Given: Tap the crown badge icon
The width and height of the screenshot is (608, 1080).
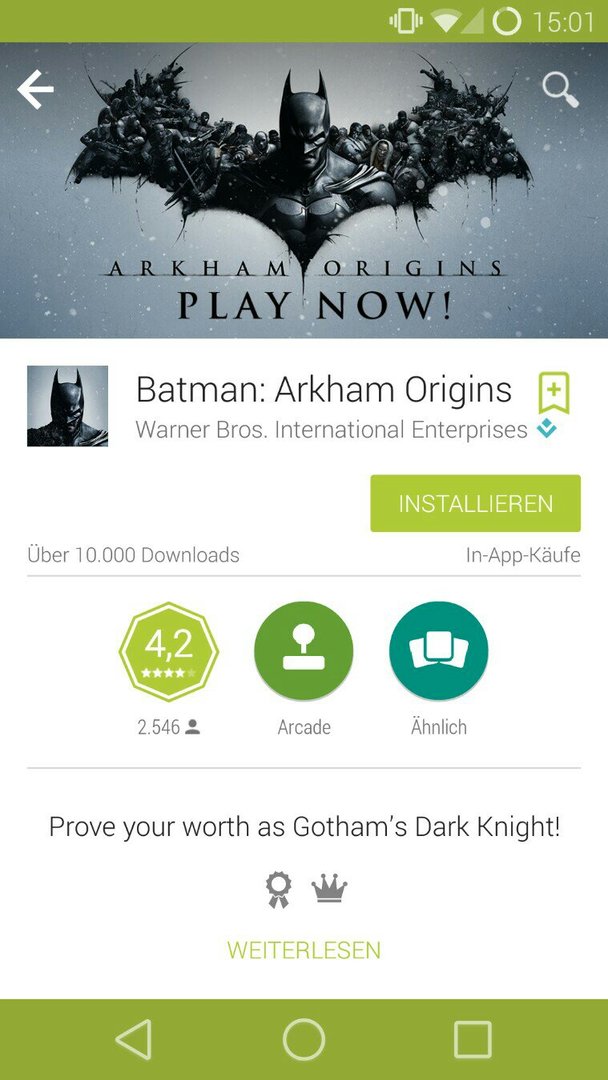Looking at the screenshot, I should pos(329,889).
